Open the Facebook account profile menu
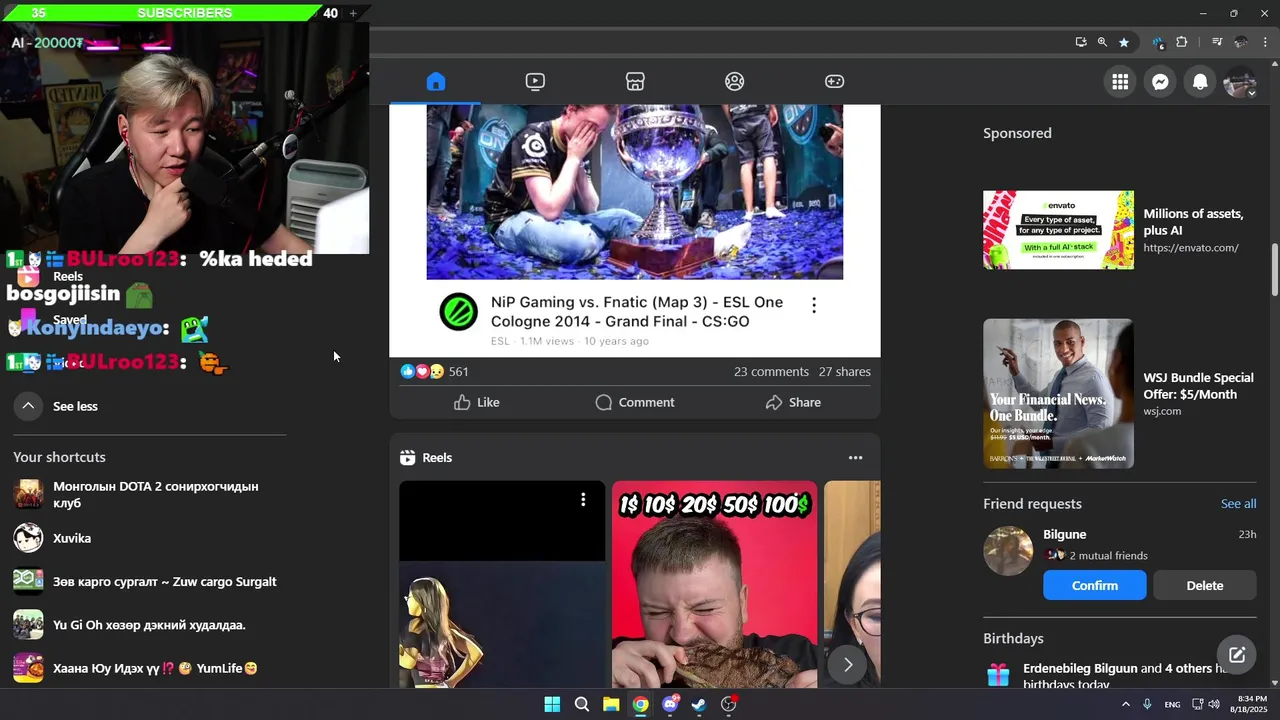This screenshot has height=720, width=1280. 1240,82
